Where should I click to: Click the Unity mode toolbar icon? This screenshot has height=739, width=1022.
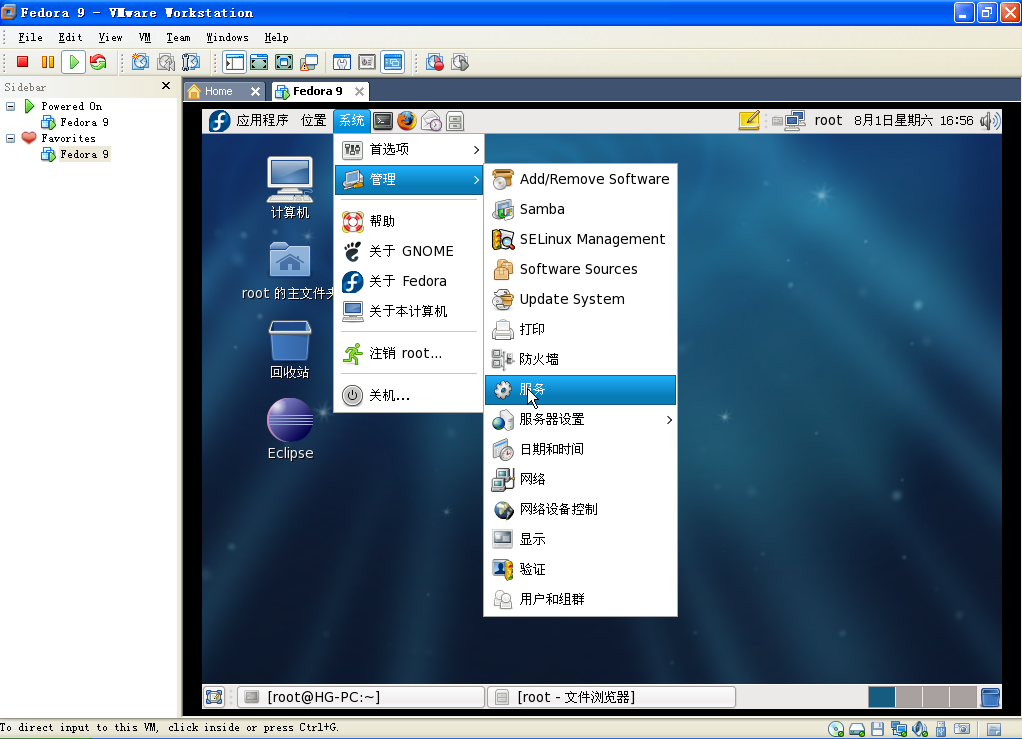coord(308,62)
